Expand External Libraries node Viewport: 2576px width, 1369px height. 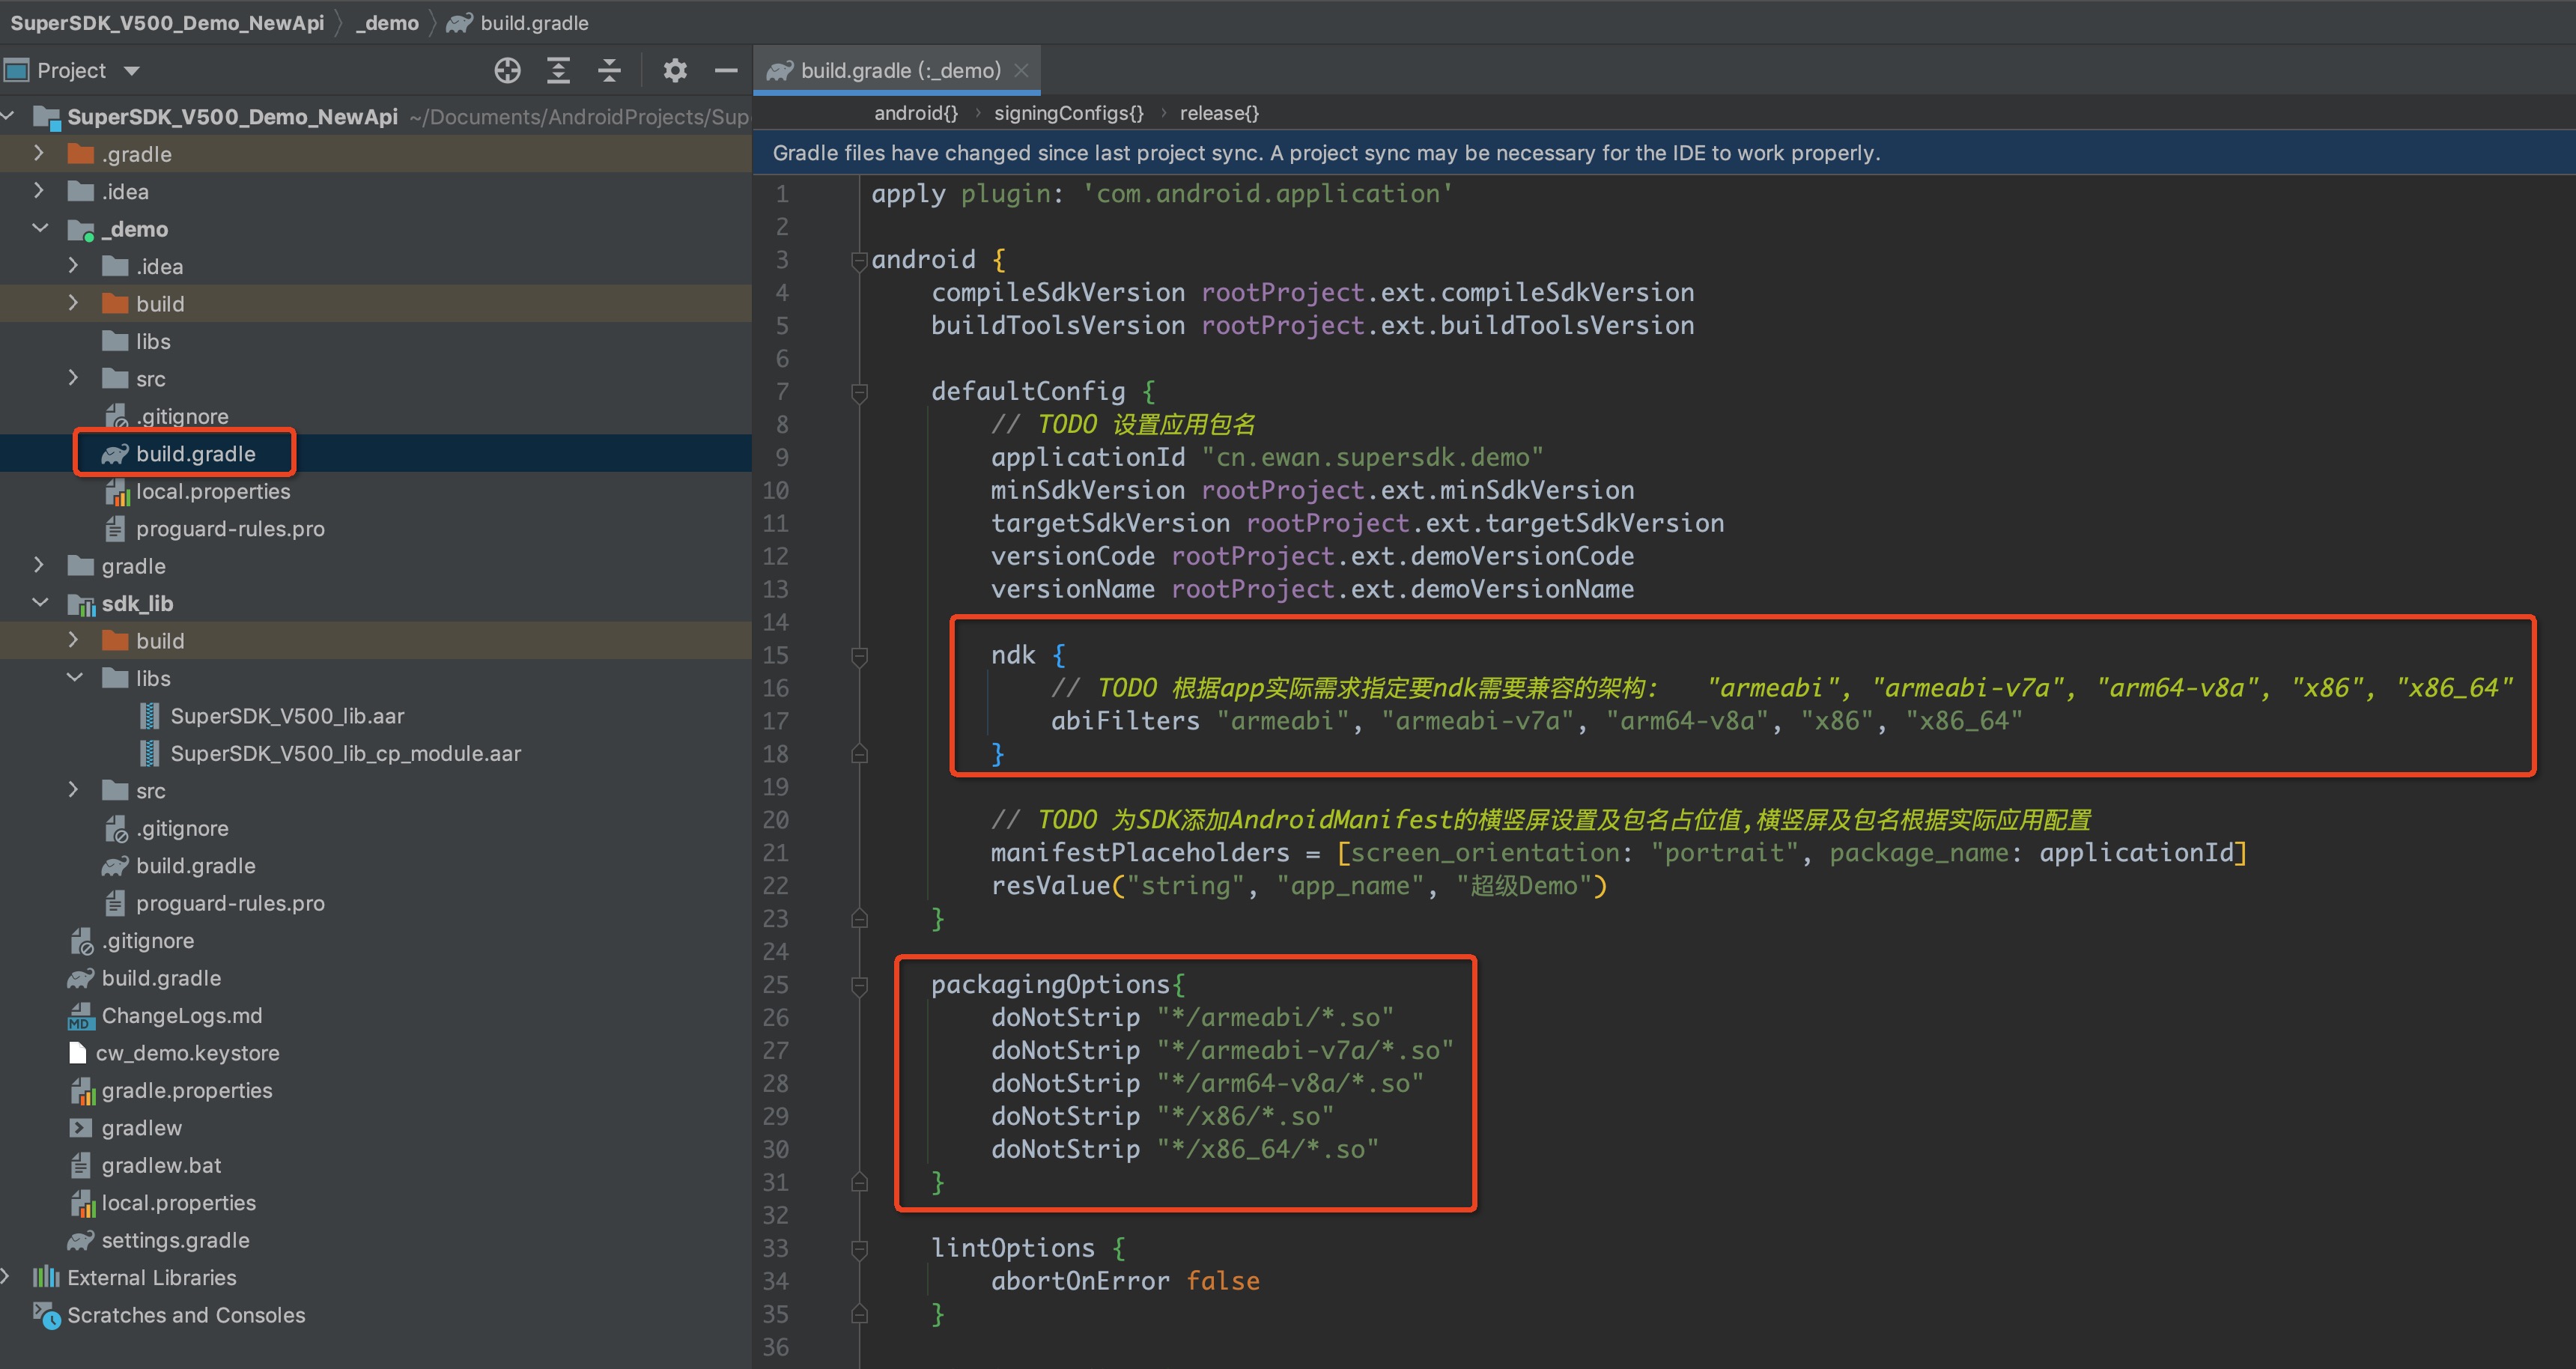[7, 1277]
